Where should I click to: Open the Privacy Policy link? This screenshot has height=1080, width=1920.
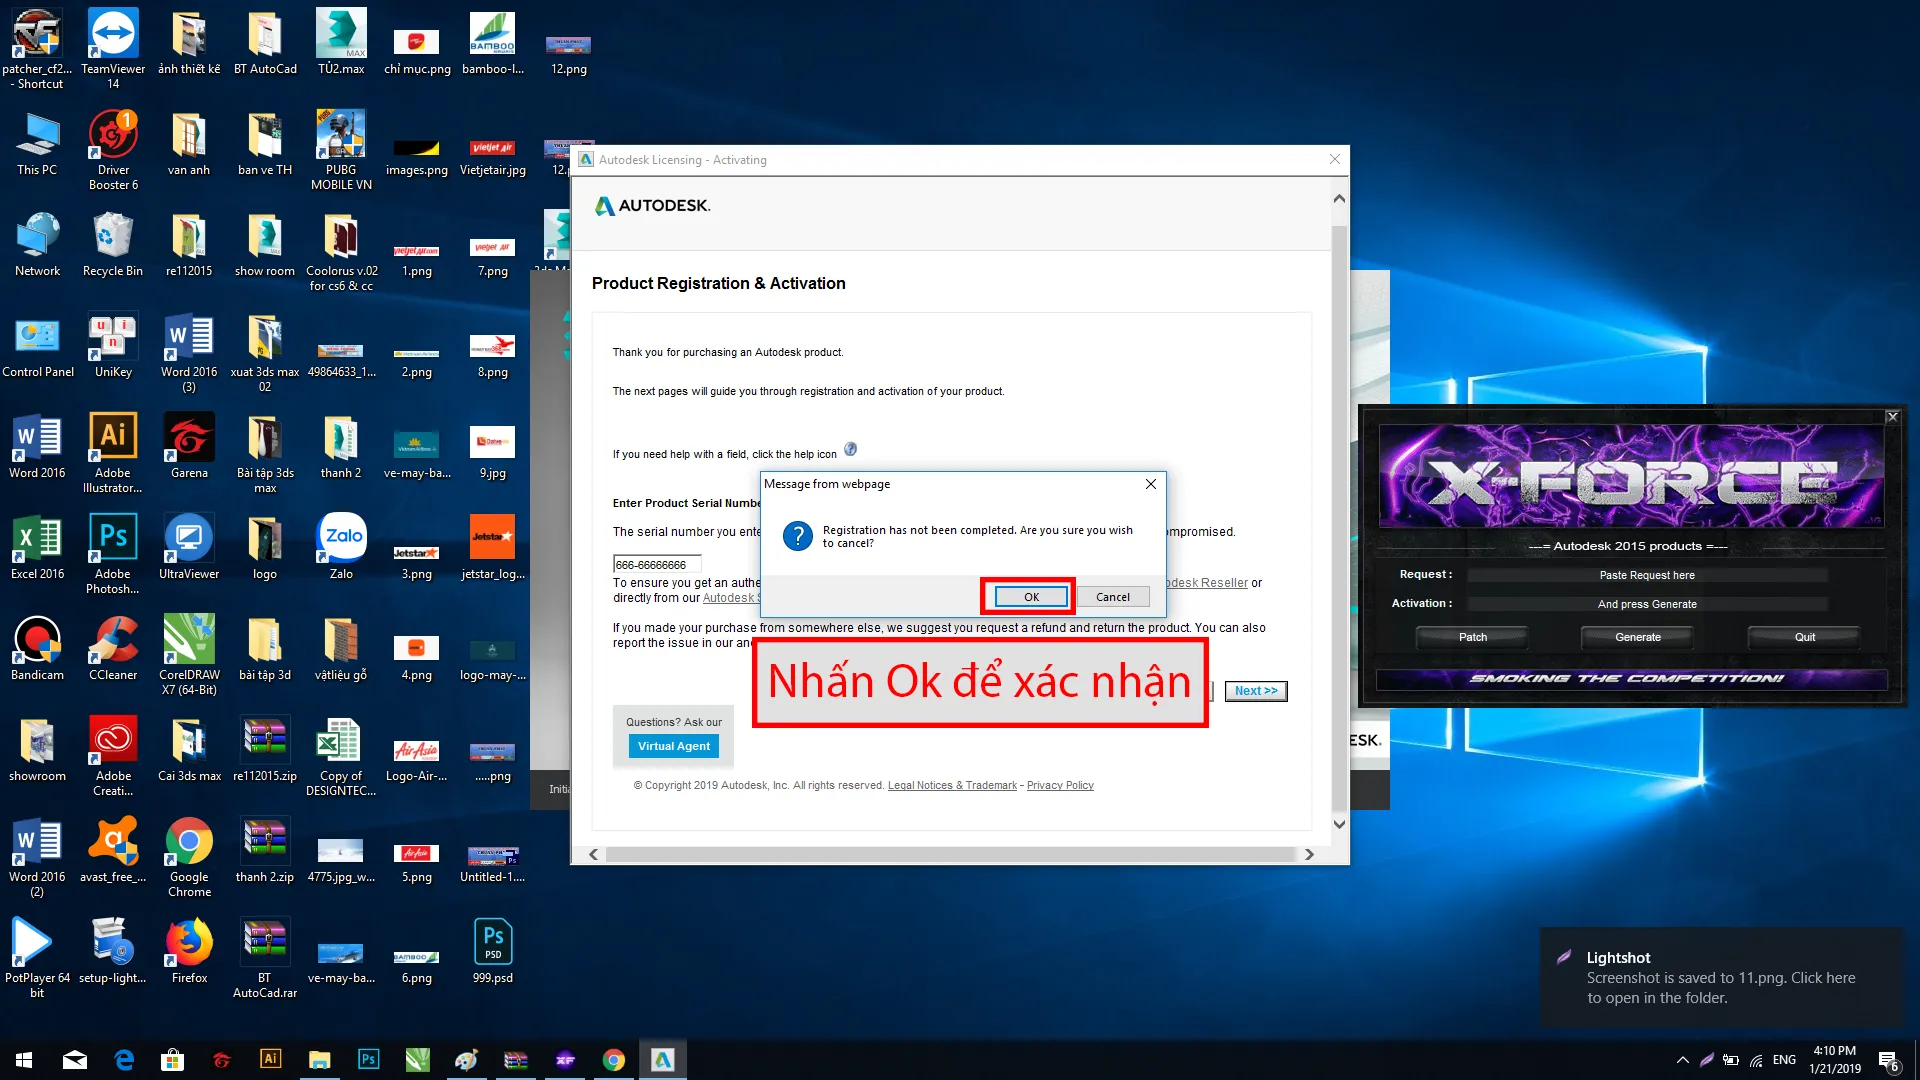[1060, 785]
